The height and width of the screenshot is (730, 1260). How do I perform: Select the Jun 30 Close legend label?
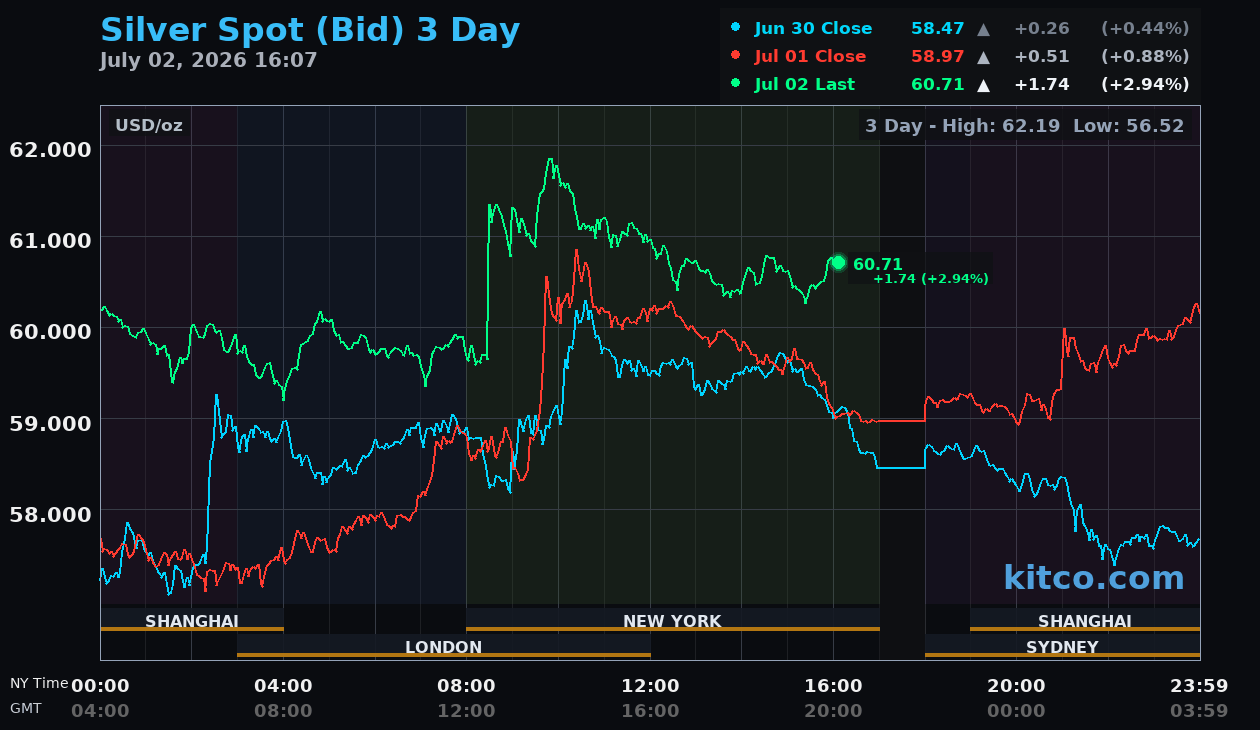click(x=813, y=29)
